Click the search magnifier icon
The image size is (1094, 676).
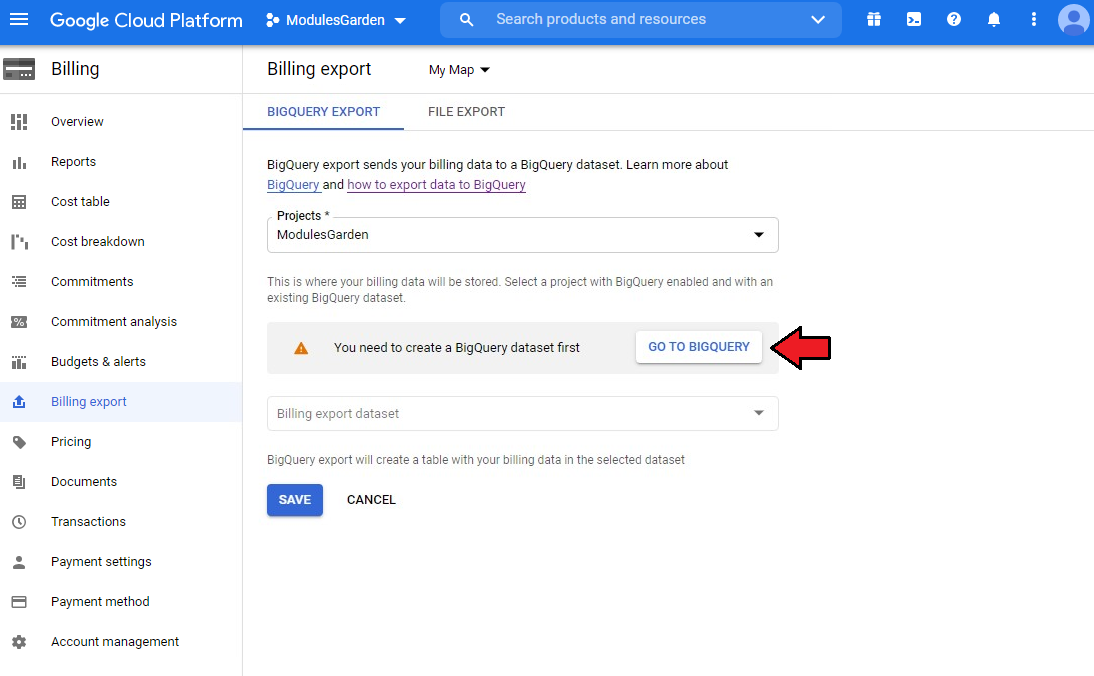pos(466,20)
